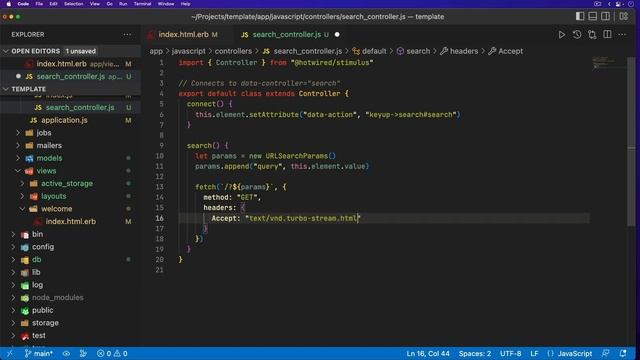The width and height of the screenshot is (640, 360).
Task: Expand the bin folder
Action: click(x=13, y=234)
